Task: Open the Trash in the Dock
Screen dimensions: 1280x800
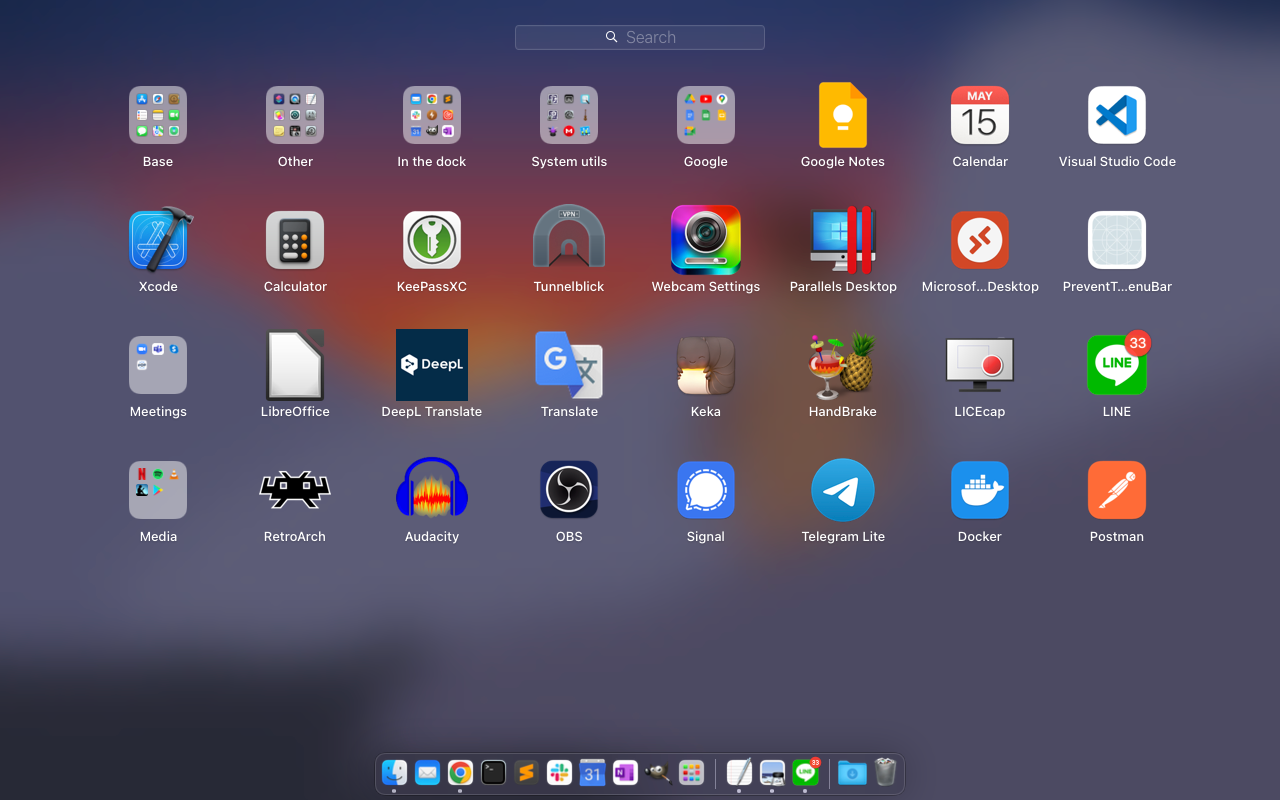Action: (885, 772)
